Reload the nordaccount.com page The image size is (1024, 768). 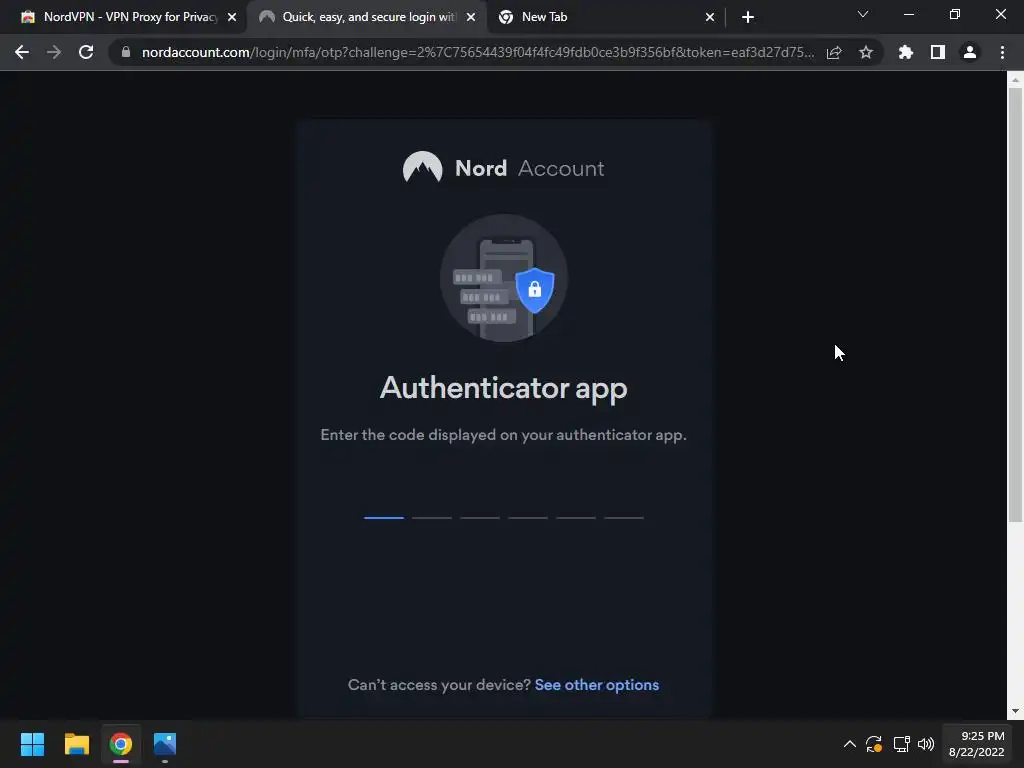[x=86, y=52]
